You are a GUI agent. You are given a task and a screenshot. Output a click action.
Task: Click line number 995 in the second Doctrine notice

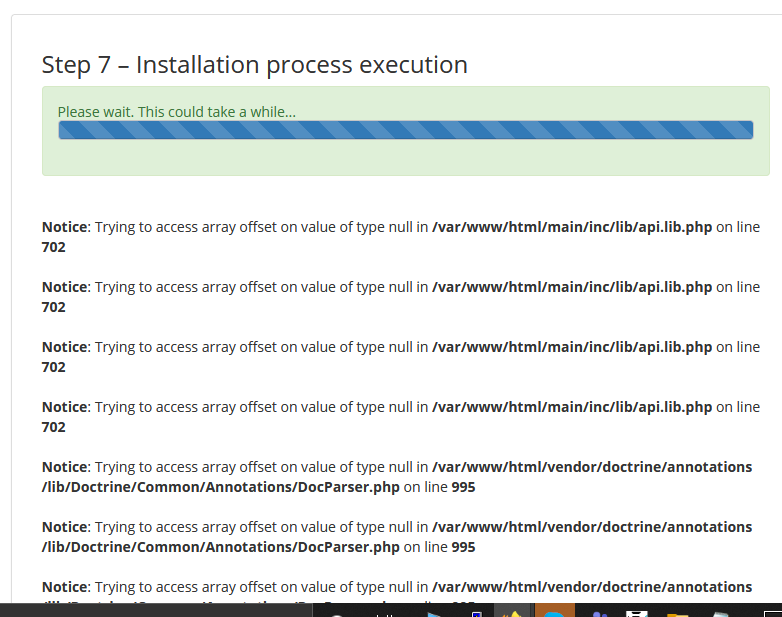point(463,547)
